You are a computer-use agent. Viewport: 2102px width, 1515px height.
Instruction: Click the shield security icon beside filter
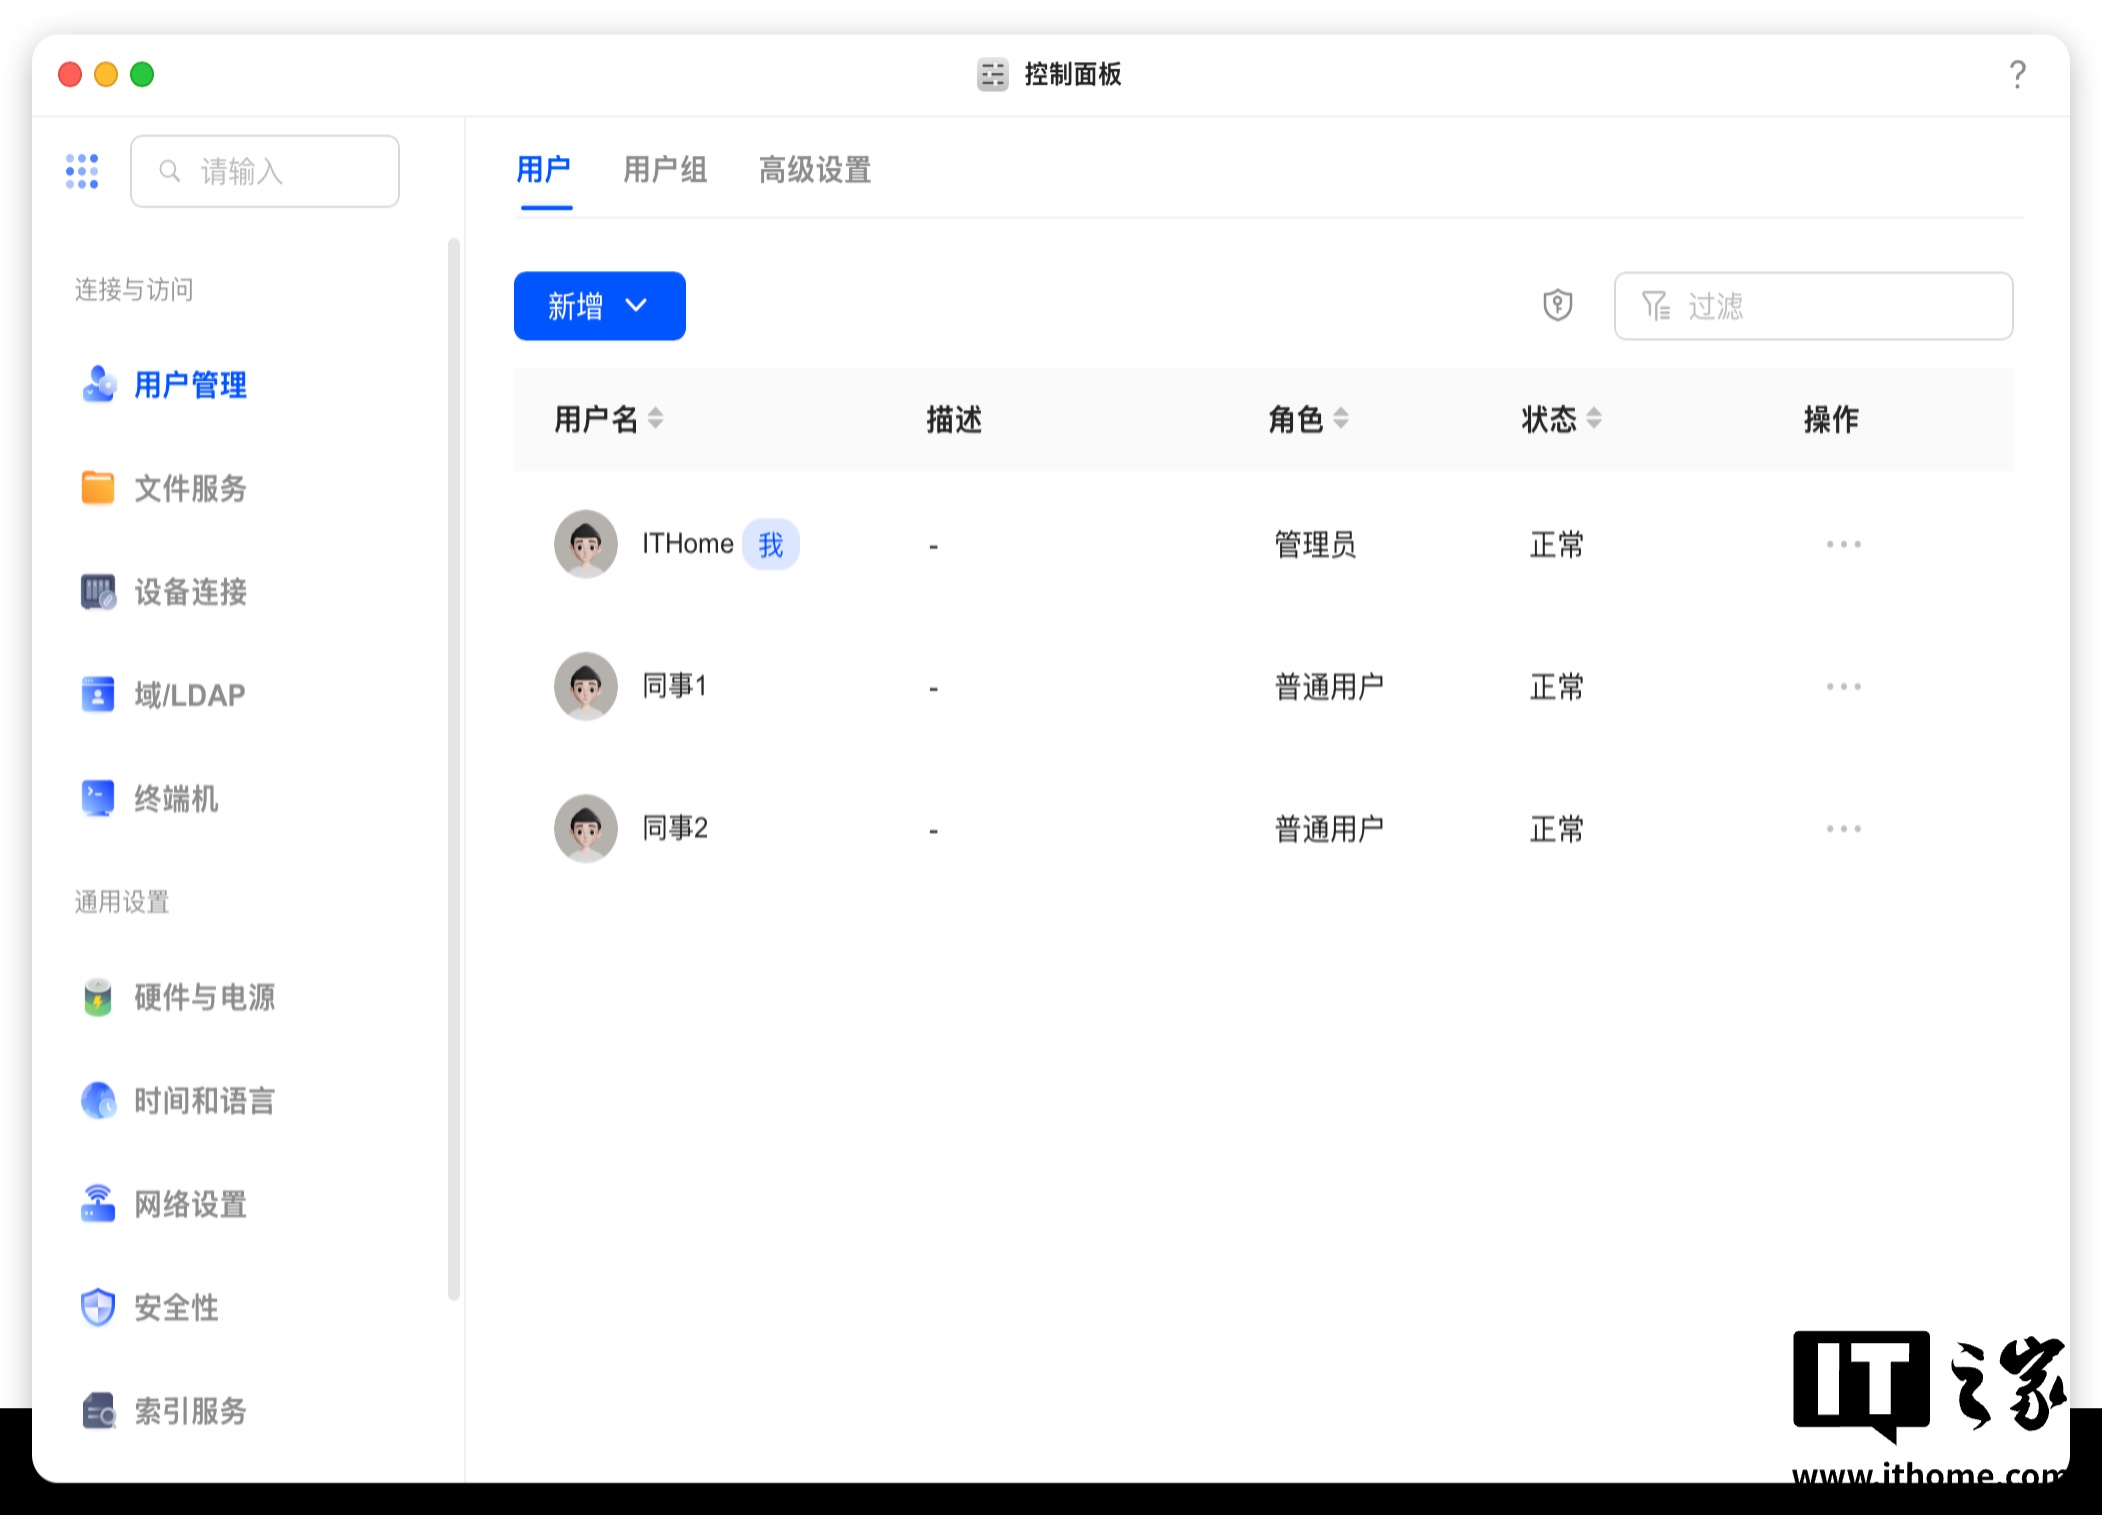(x=1558, y=305)
